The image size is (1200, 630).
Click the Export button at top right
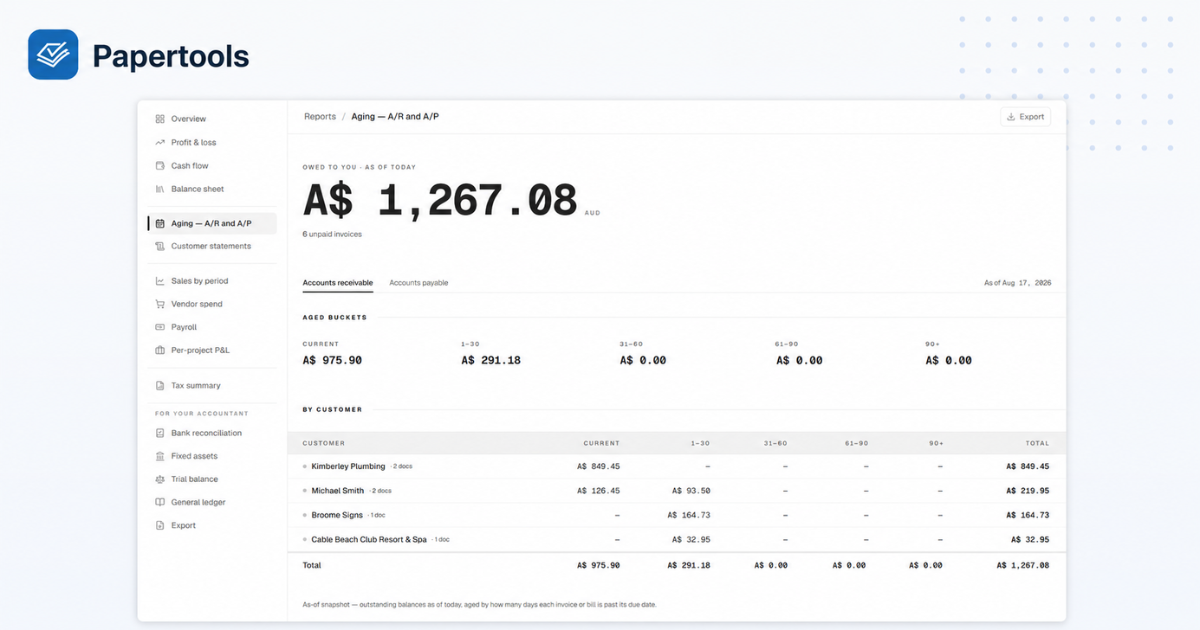click(1026, 117)
